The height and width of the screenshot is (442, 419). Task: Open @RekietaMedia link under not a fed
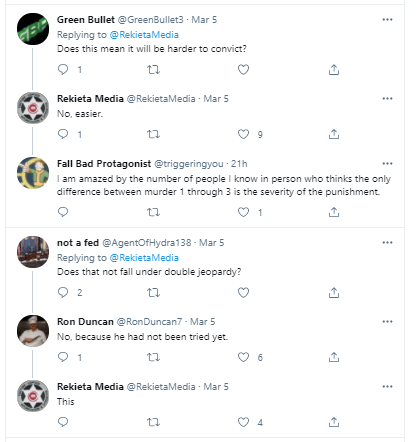[144, 258]
